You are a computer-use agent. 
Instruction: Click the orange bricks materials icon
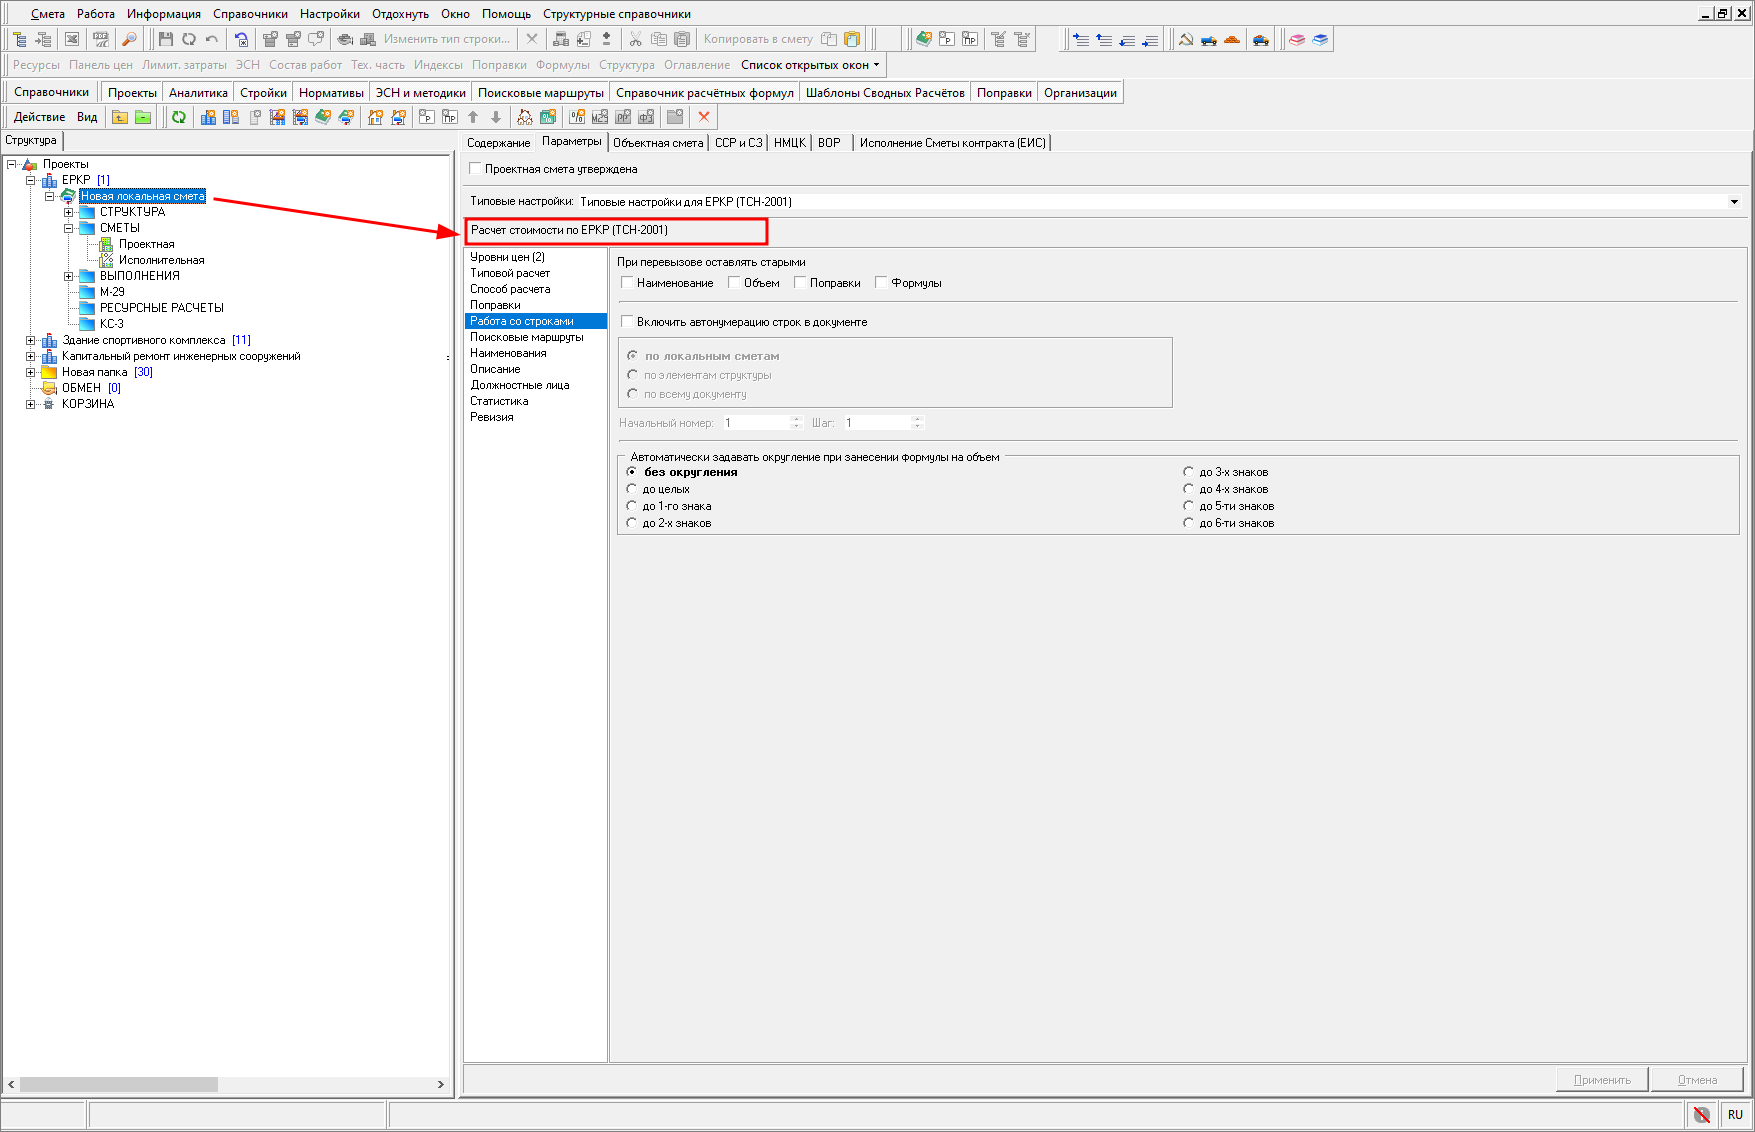pyautogui.click(x=1232, y=39)
